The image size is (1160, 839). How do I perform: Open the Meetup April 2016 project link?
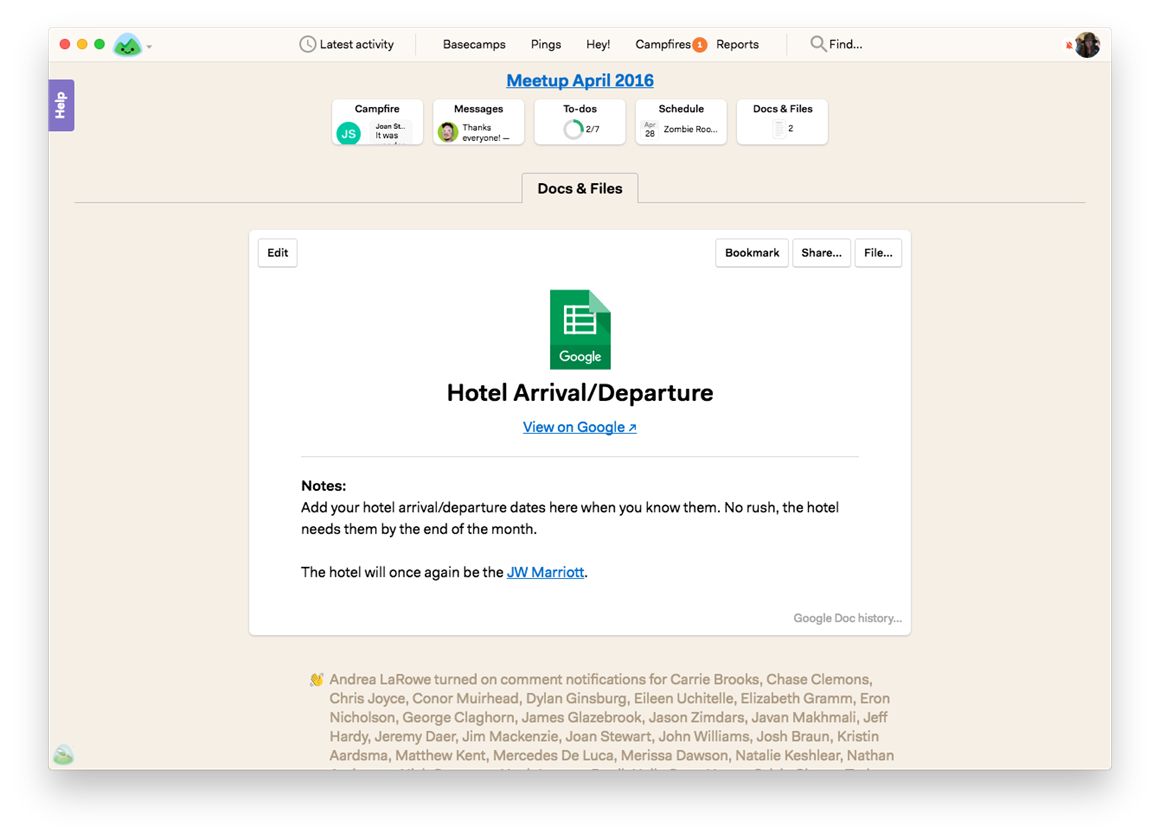point(580,80)
